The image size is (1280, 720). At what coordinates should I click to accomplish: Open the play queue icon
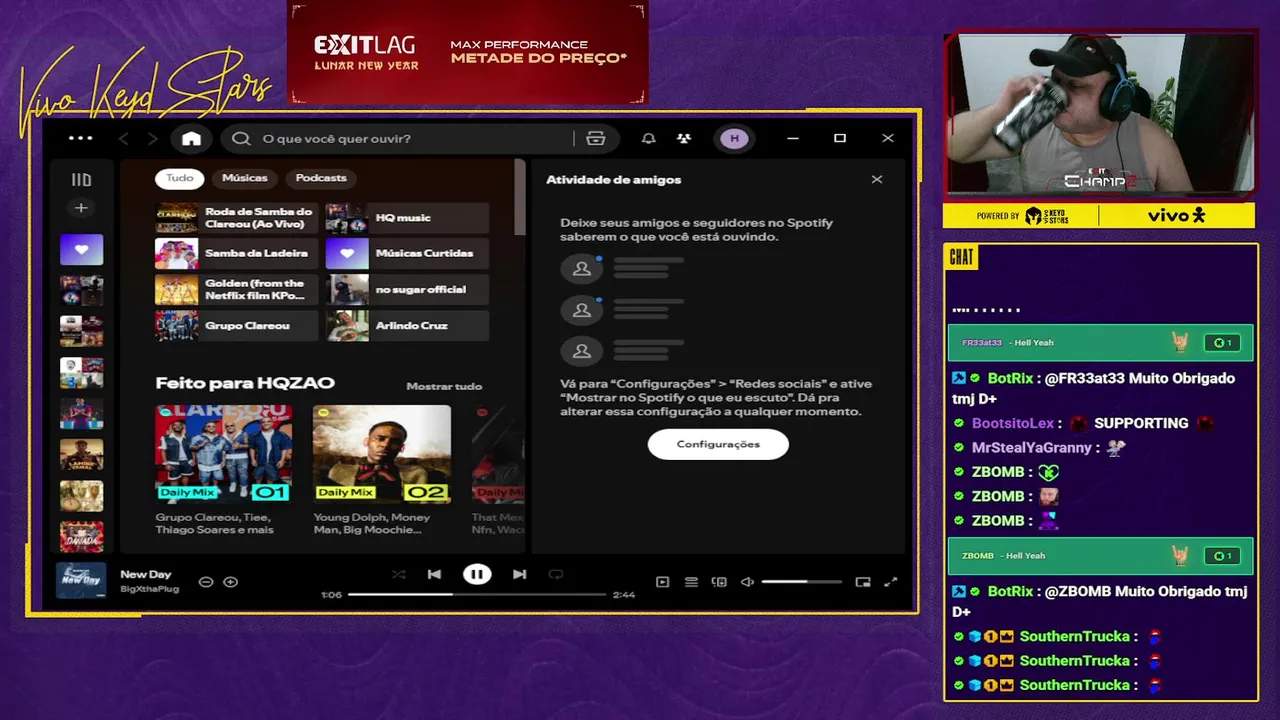pyautogui.click(x=691, y=581)
